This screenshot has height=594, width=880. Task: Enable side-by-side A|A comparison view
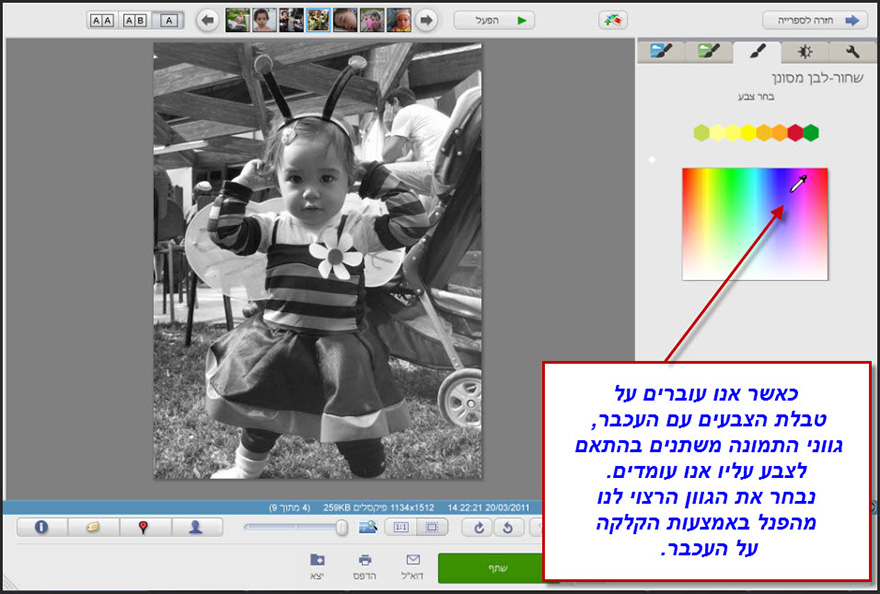tap(104, 19)
